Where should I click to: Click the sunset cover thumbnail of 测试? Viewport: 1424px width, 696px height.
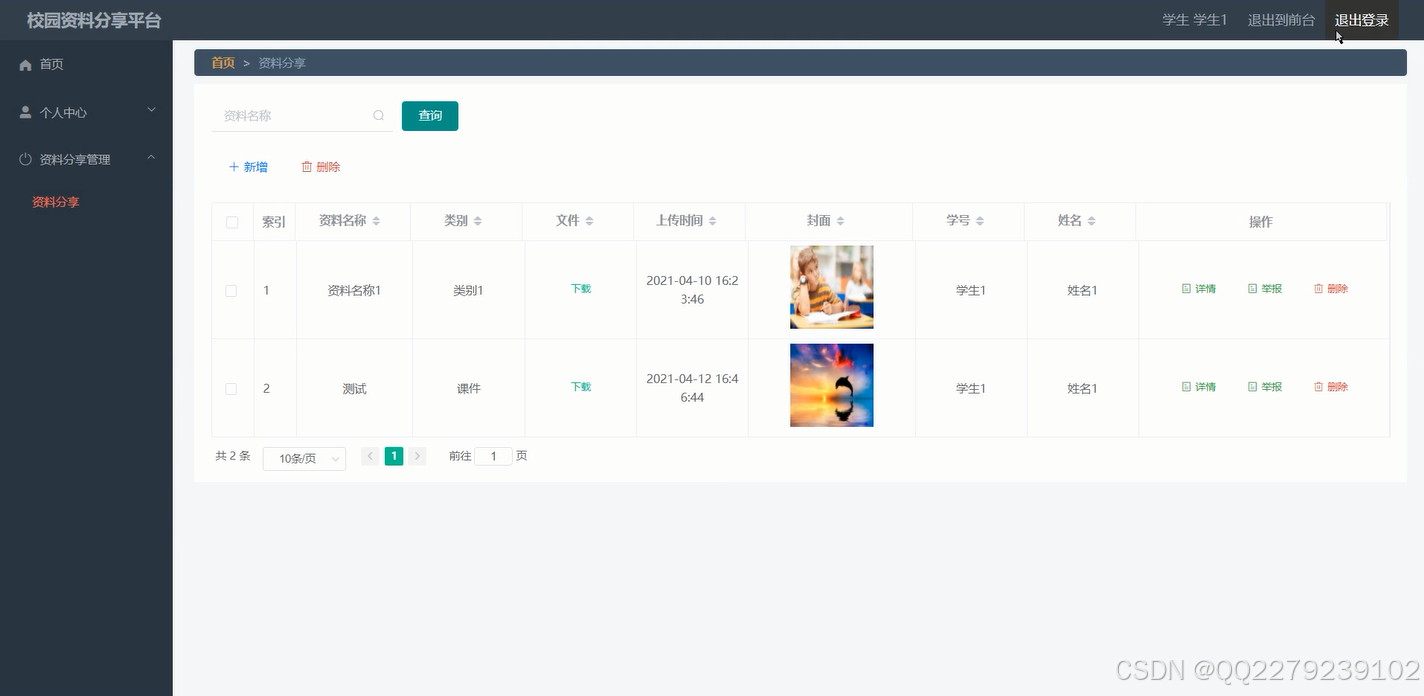tap(831, 385)
